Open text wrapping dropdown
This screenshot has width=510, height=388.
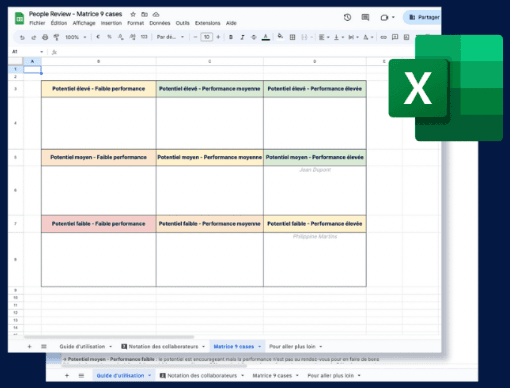pos(353,37)
